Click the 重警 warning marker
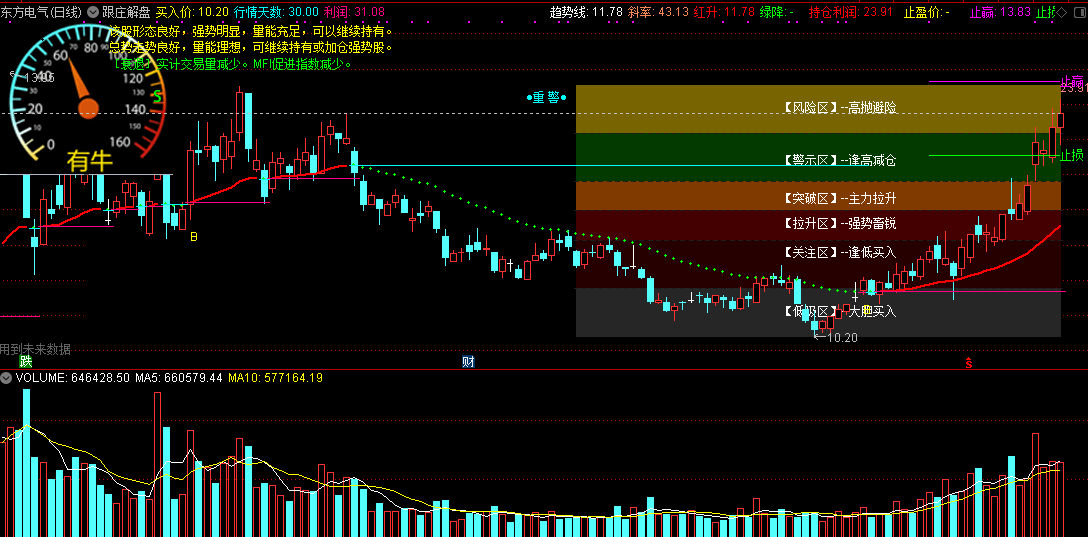1088x537 pixels. point(546,97)
